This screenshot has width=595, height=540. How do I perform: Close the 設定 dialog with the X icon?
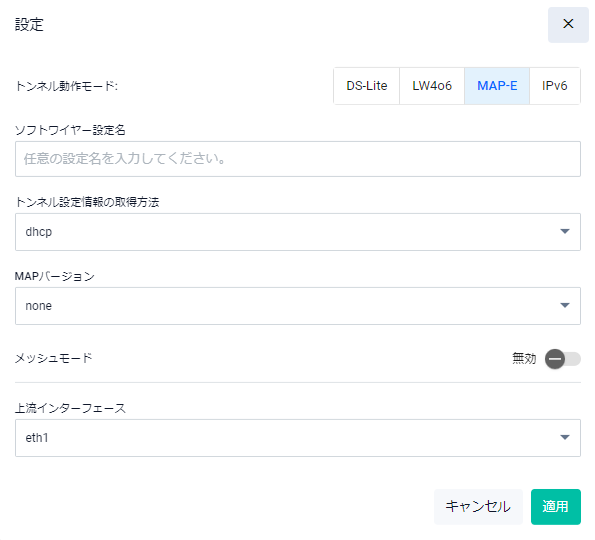coord(568,24)
